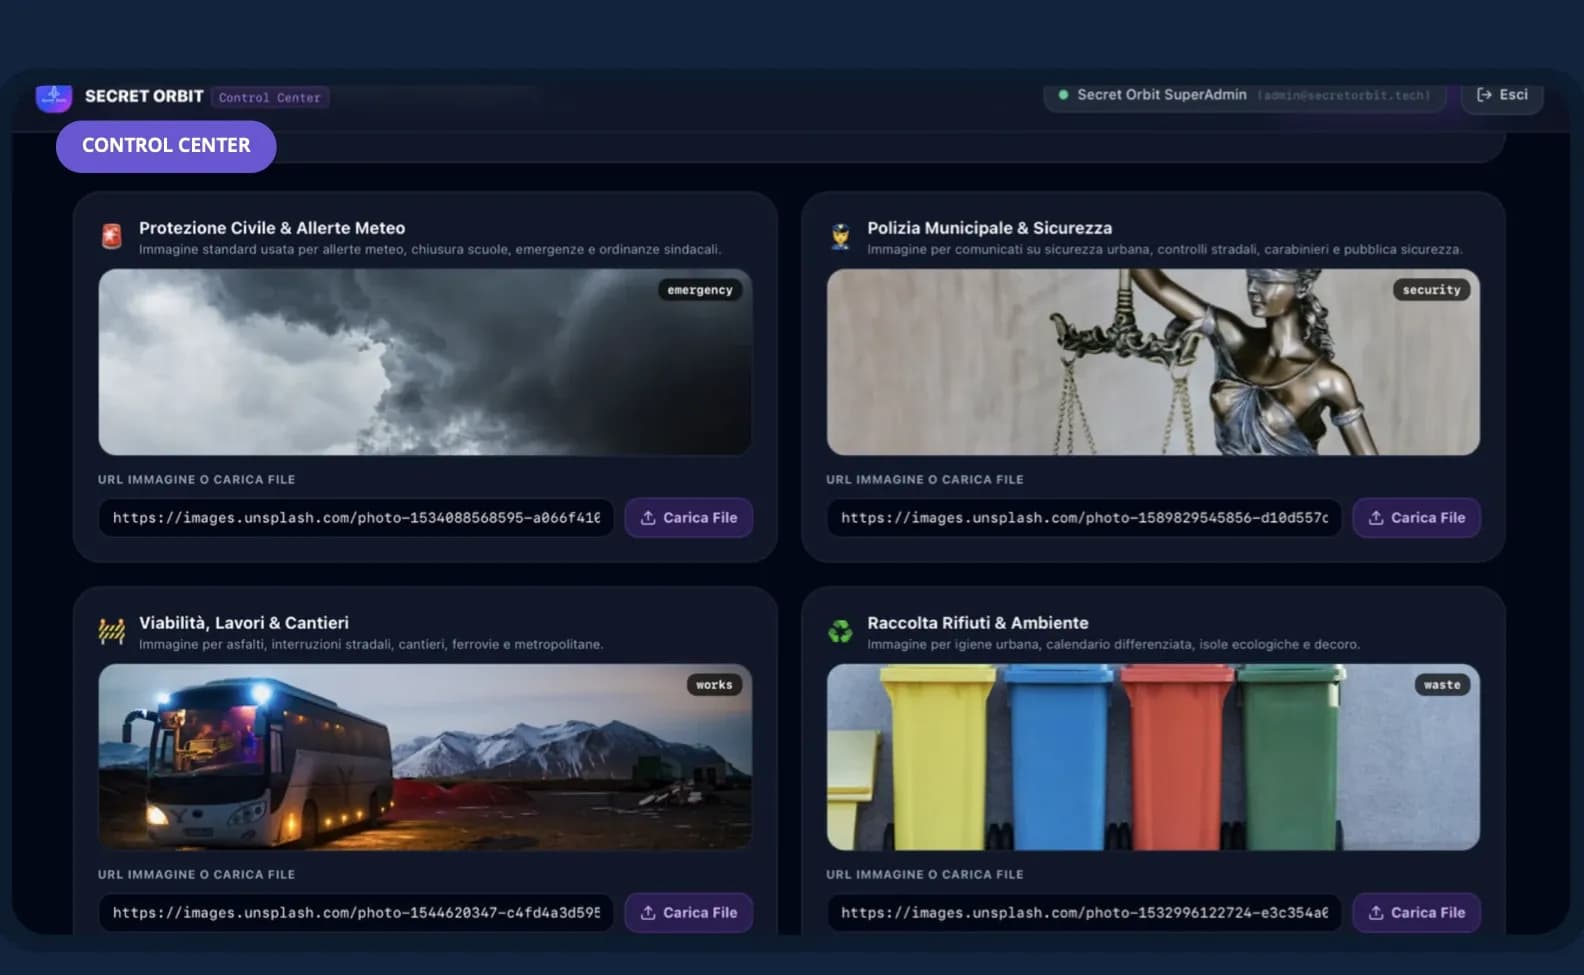Screen dimensions: 1584x975
Task: Focus the Raccolta Rifiuti image URL field
Action: (x=1084, y=913)
